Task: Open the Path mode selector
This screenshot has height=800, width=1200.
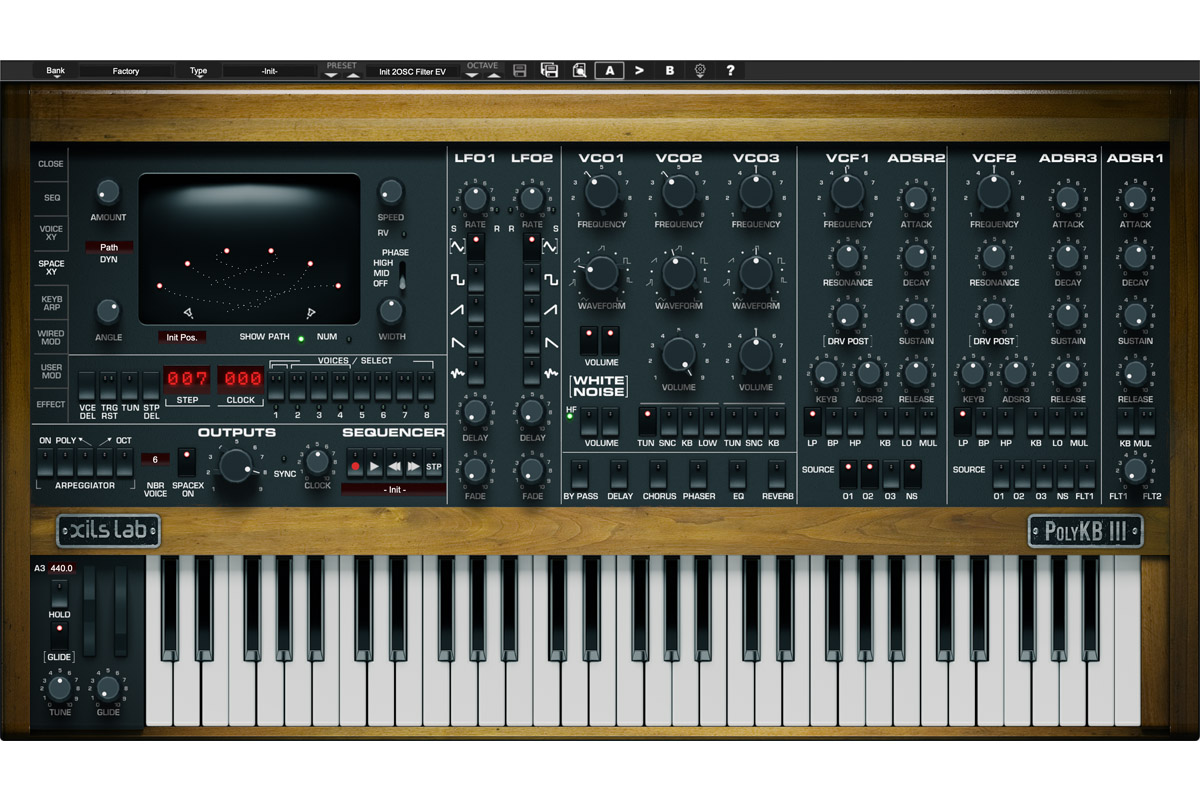Action: pos(108,247)
